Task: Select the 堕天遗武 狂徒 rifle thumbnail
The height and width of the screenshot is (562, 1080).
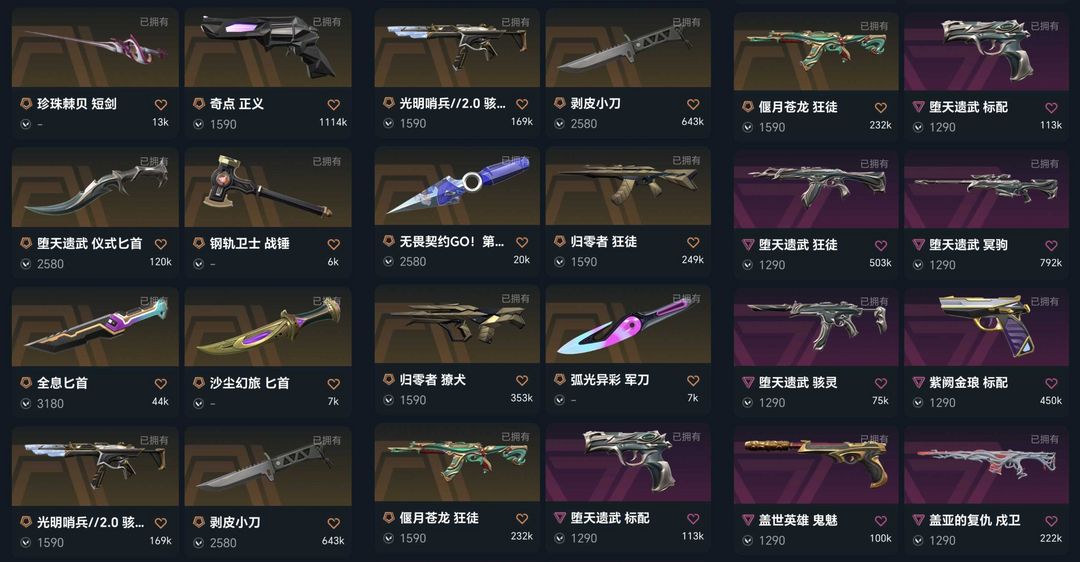Action: tap(816, 189)
